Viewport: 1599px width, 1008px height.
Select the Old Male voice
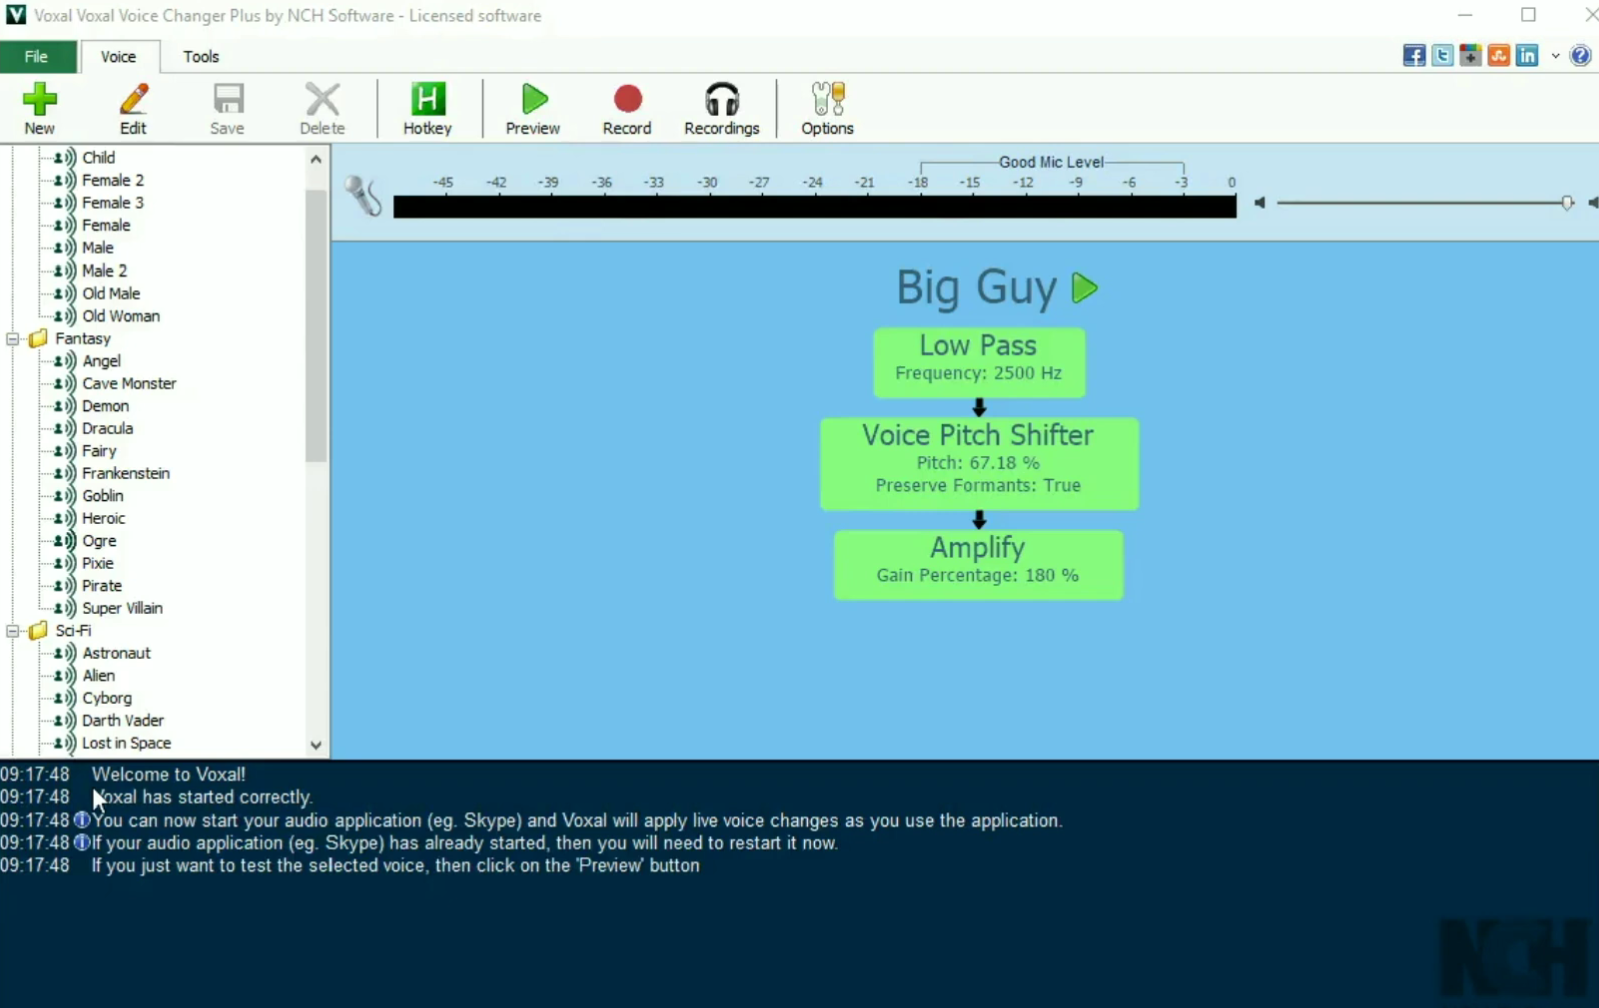pos(111,294)
